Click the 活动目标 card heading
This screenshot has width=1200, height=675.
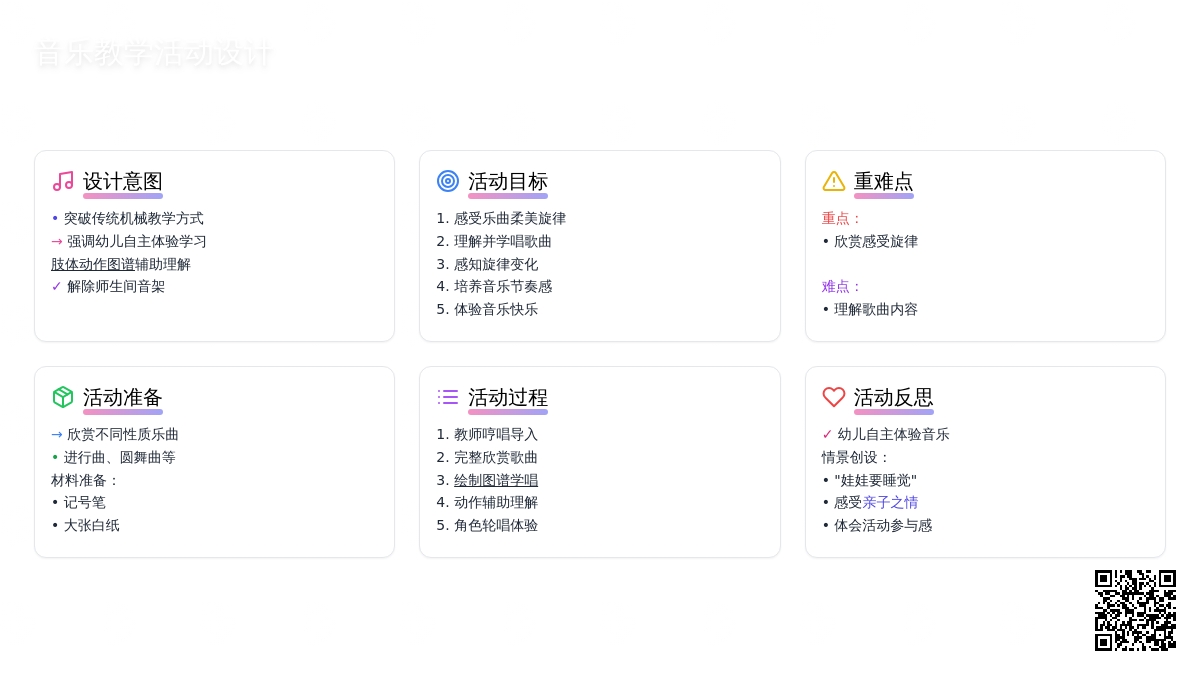point(508,182)
